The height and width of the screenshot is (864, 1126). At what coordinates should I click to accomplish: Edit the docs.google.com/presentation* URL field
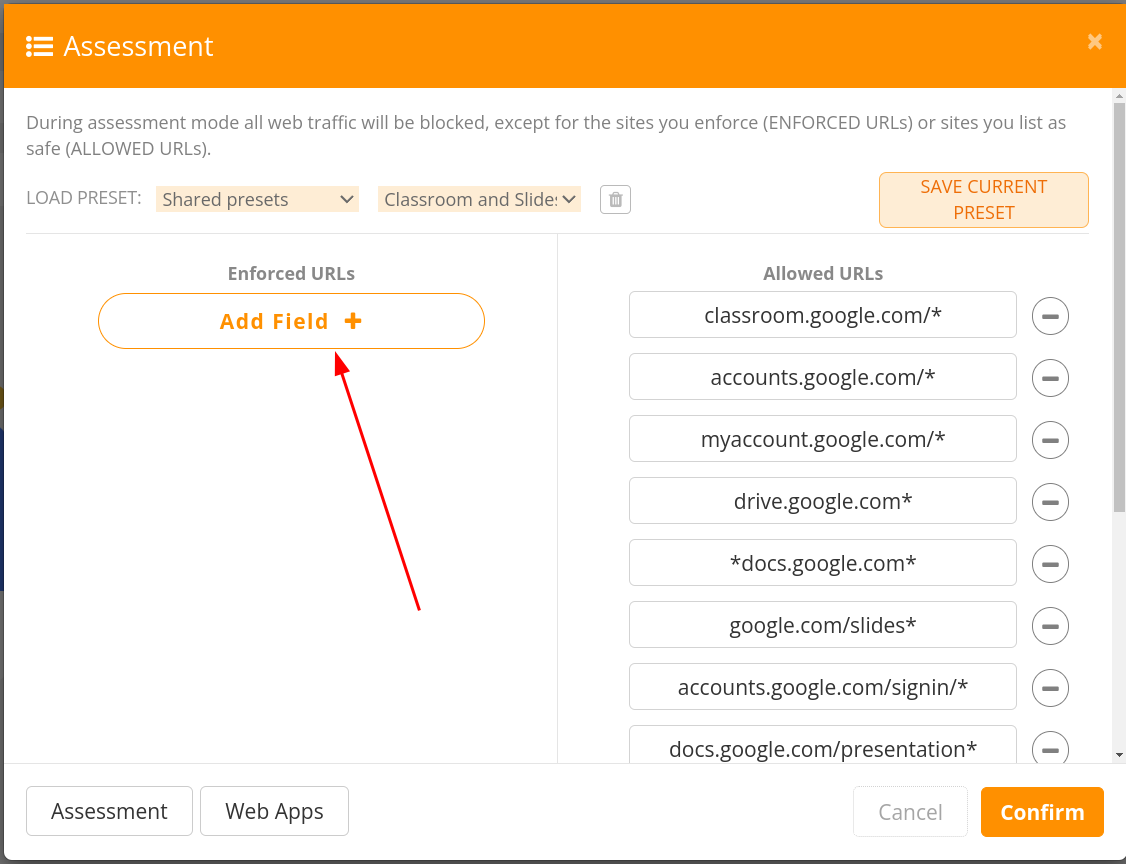(823, 747)
